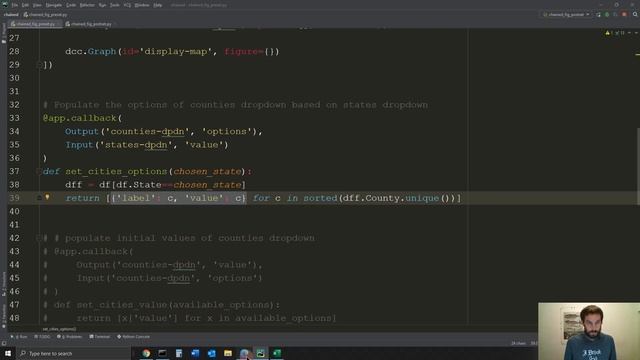The height and width of the screenshot is (360, 640).
Task: Open Microsoft Word from taskbar
Action: [195, 353]
